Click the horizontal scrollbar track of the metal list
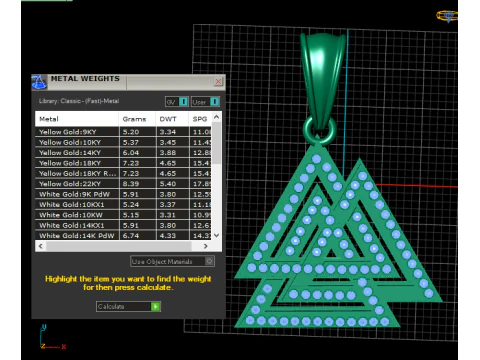Image resolution: width=480 pixels, height=360 pixels. [119, 246]
